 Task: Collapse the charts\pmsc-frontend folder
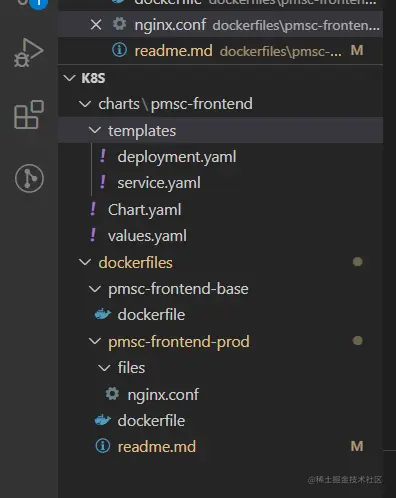(x=85, y=104)
